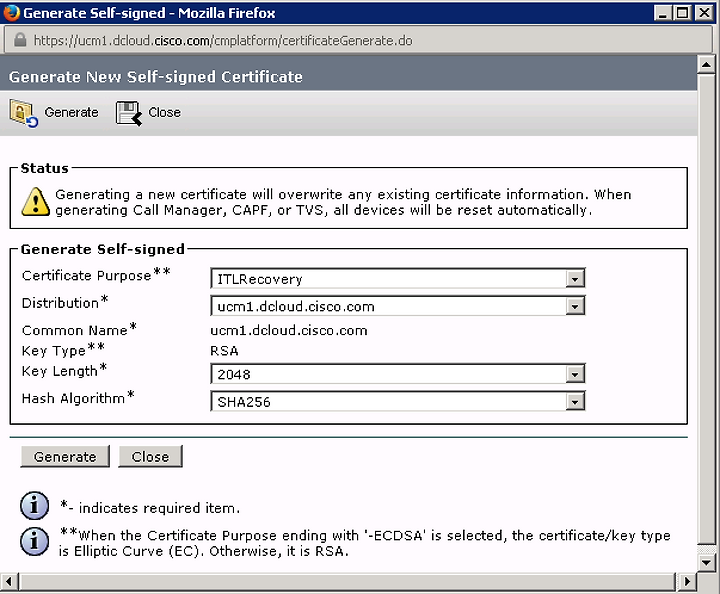Screen dimensions: 720x594
Task: Click the Close text in the toolbar
Action: [164, 112]
